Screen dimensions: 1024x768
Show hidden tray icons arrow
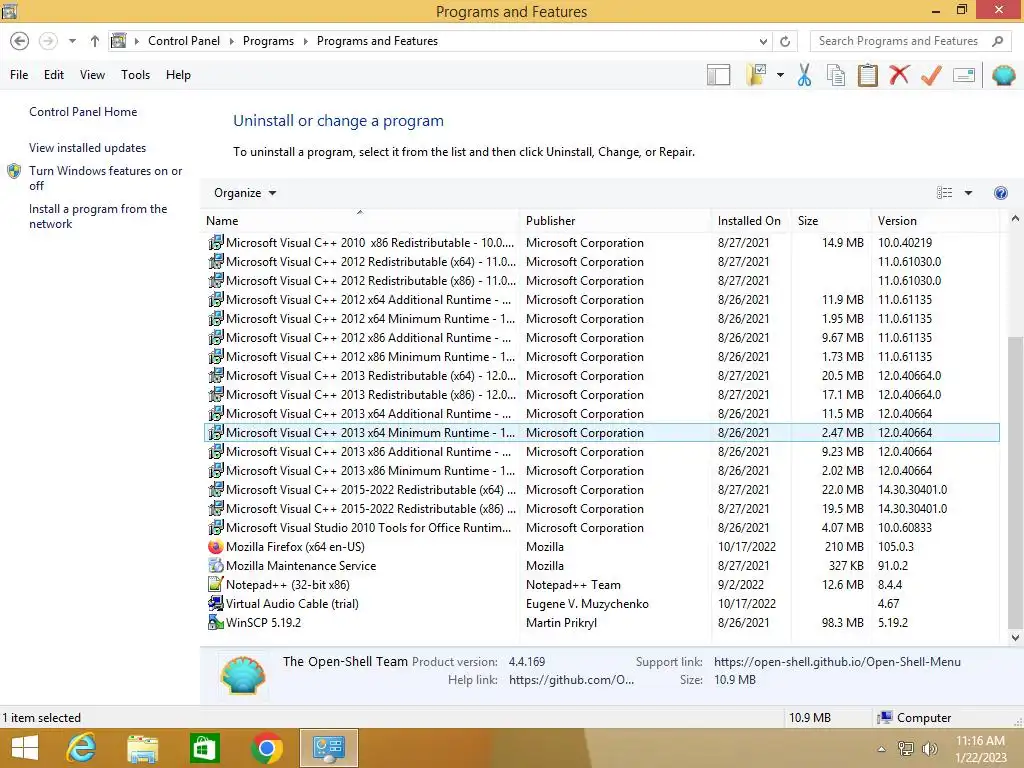tap(882, 749)
